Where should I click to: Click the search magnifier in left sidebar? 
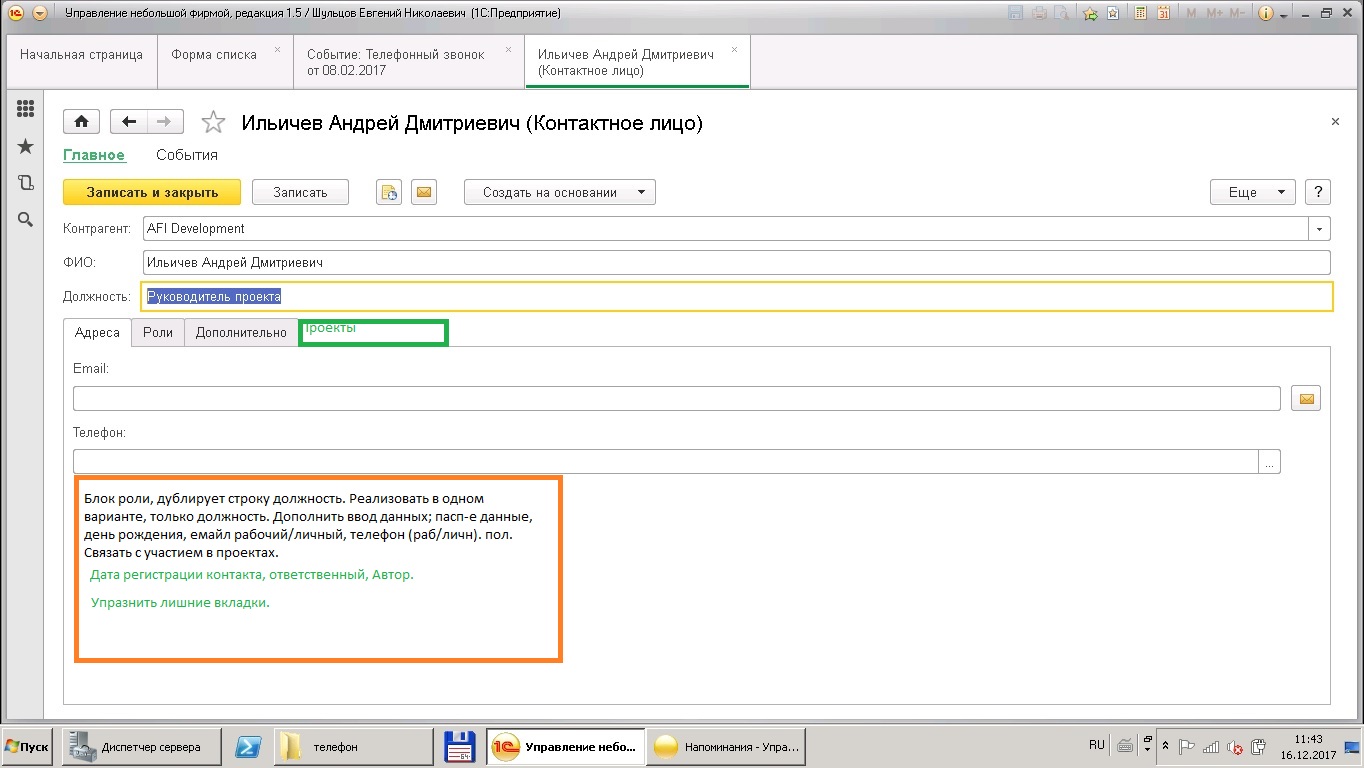click(25, 220)
